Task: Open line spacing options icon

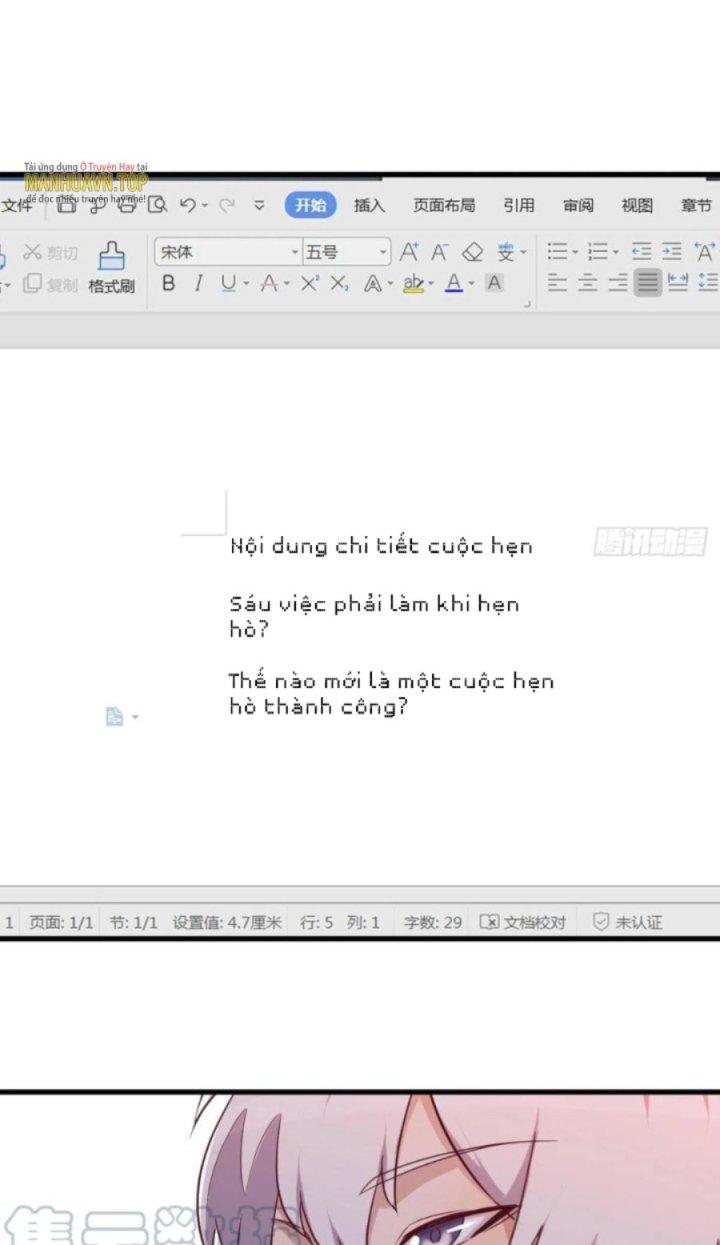Action: pos(706,283)
